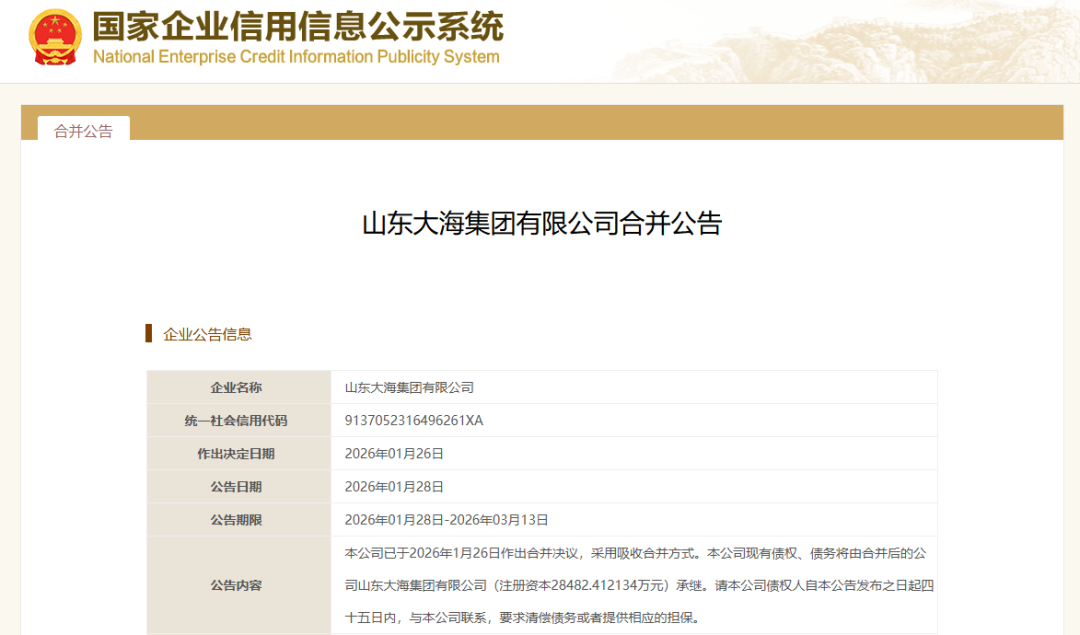Click the 作出决定日期 label cell

(238, 453)
